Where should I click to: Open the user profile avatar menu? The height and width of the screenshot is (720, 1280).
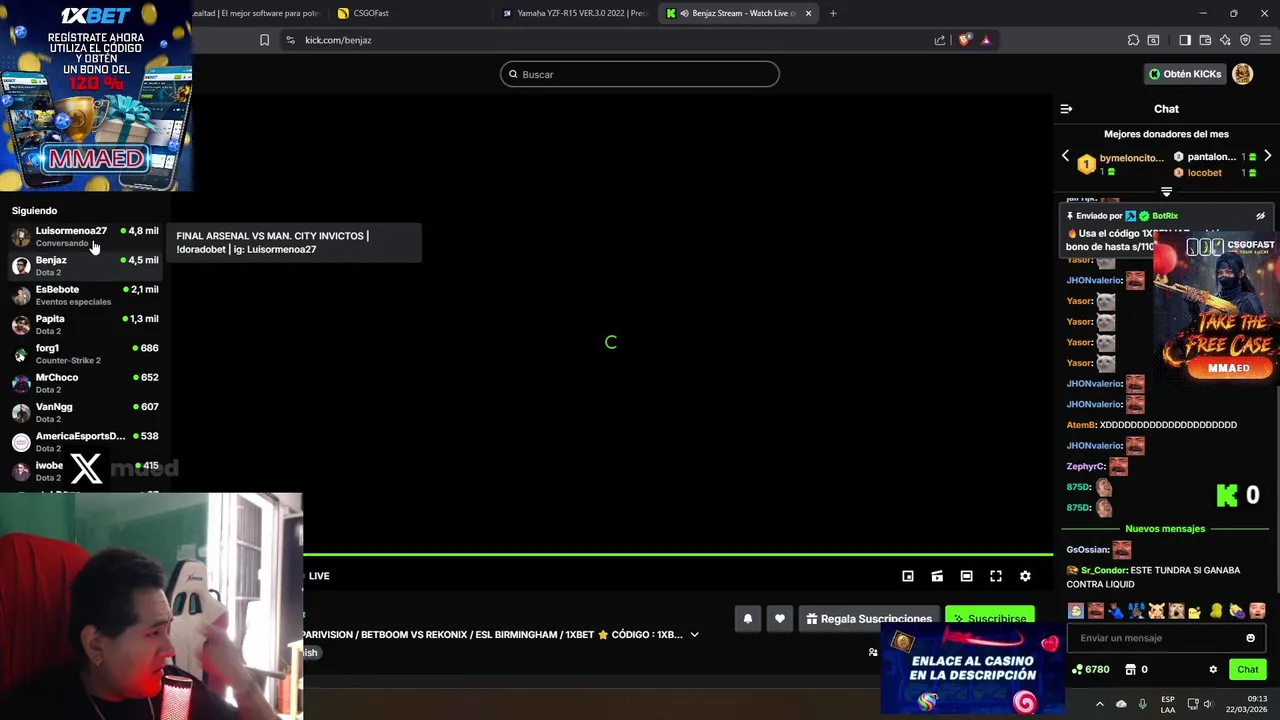click(x=1243, y=74)
